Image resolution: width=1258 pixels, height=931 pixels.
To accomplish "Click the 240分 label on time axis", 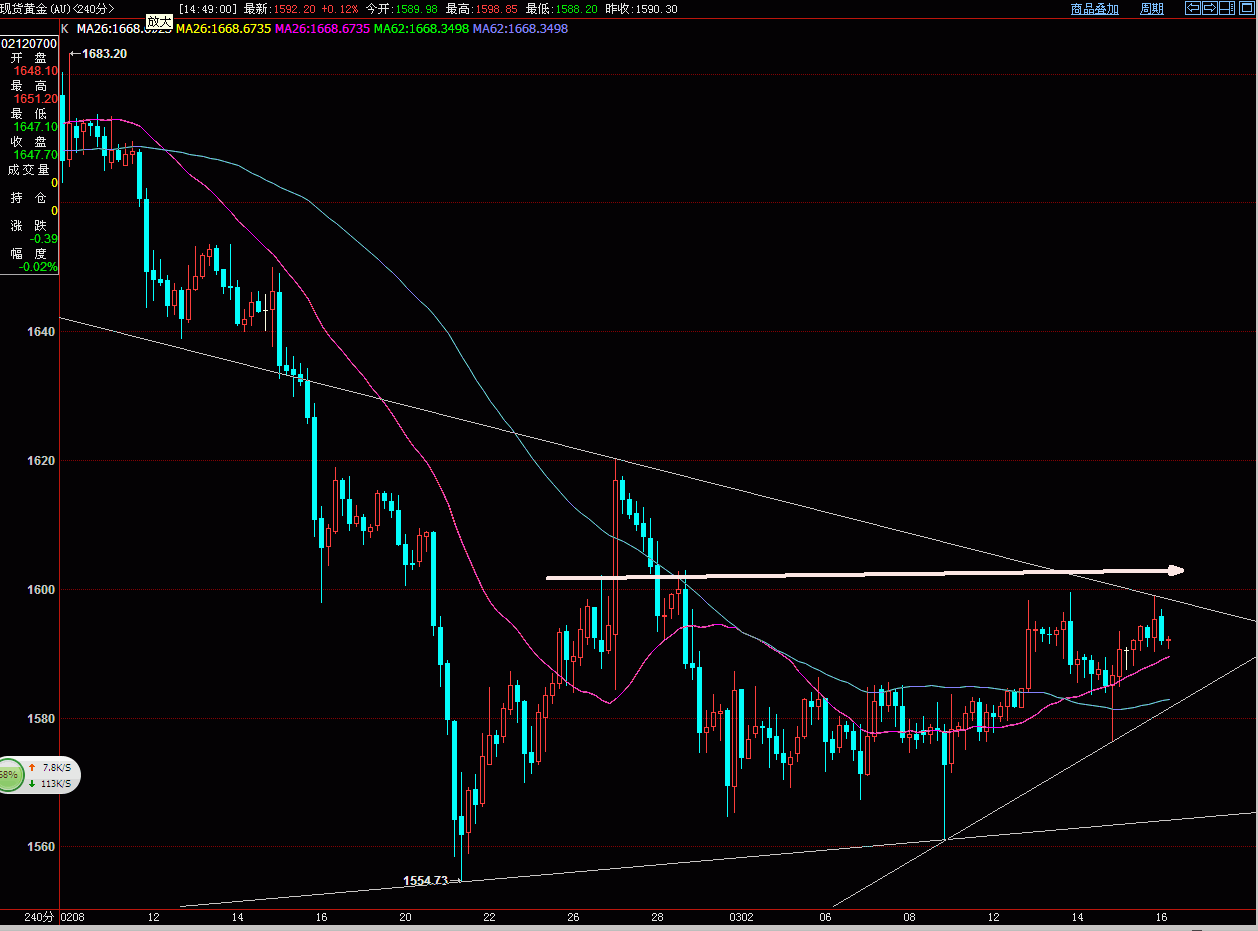I will tap(37, 917).
